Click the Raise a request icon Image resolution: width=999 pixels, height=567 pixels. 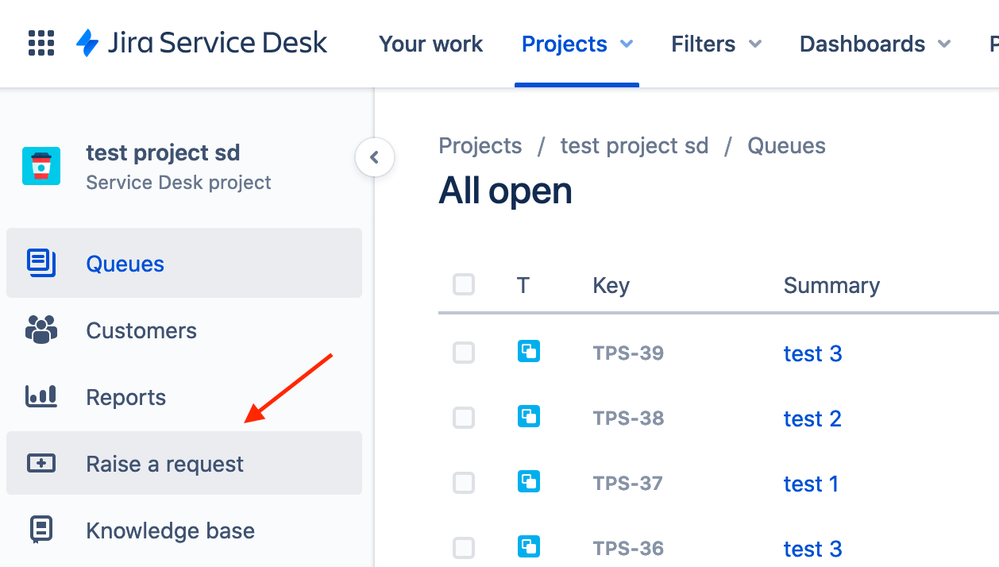click(x=41, y=463)
